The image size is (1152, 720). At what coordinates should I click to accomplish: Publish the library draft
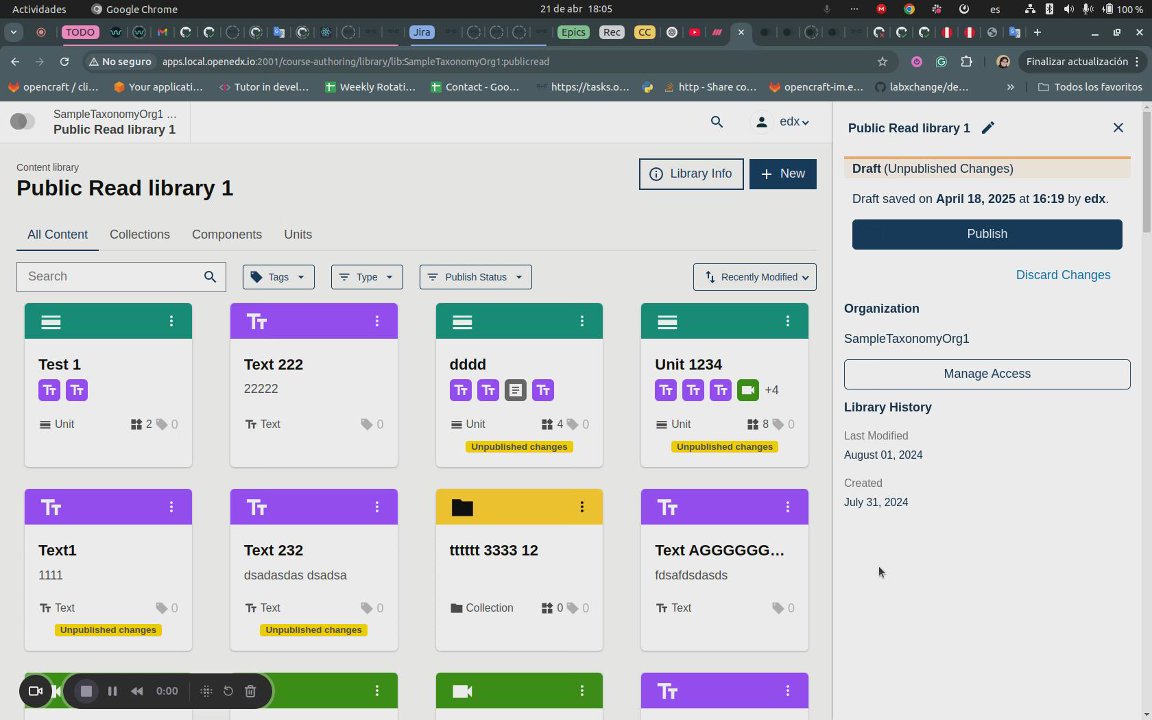987,234
